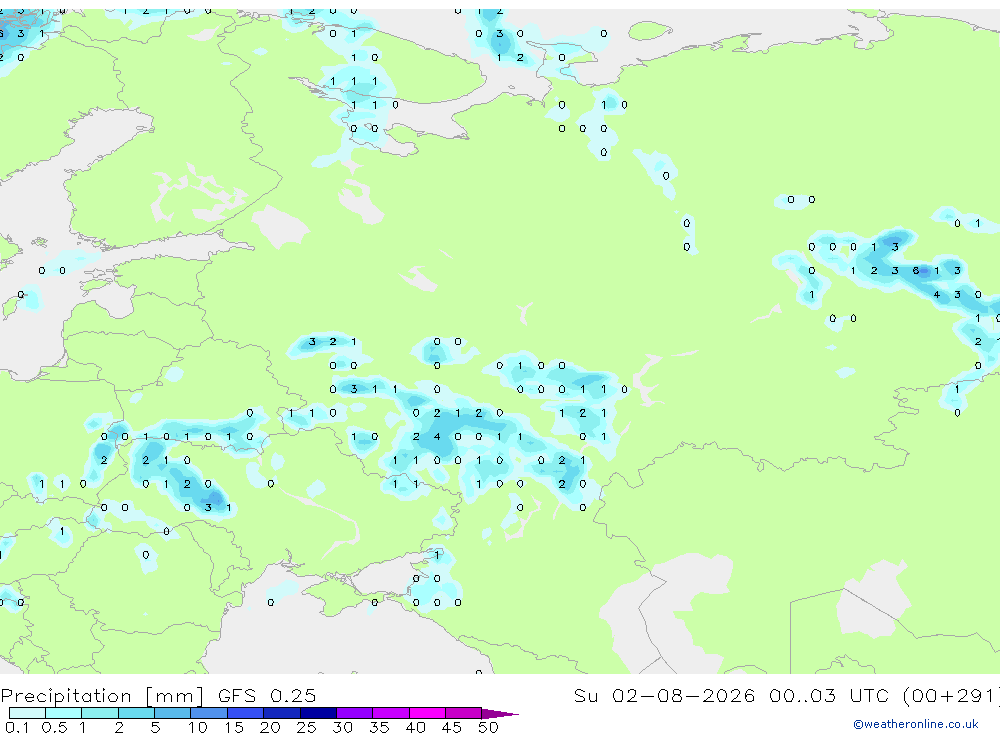The height and width of the screenshot is (733, 1000).
Task: Click Lake Ladoga on the map
Action: 279,225
